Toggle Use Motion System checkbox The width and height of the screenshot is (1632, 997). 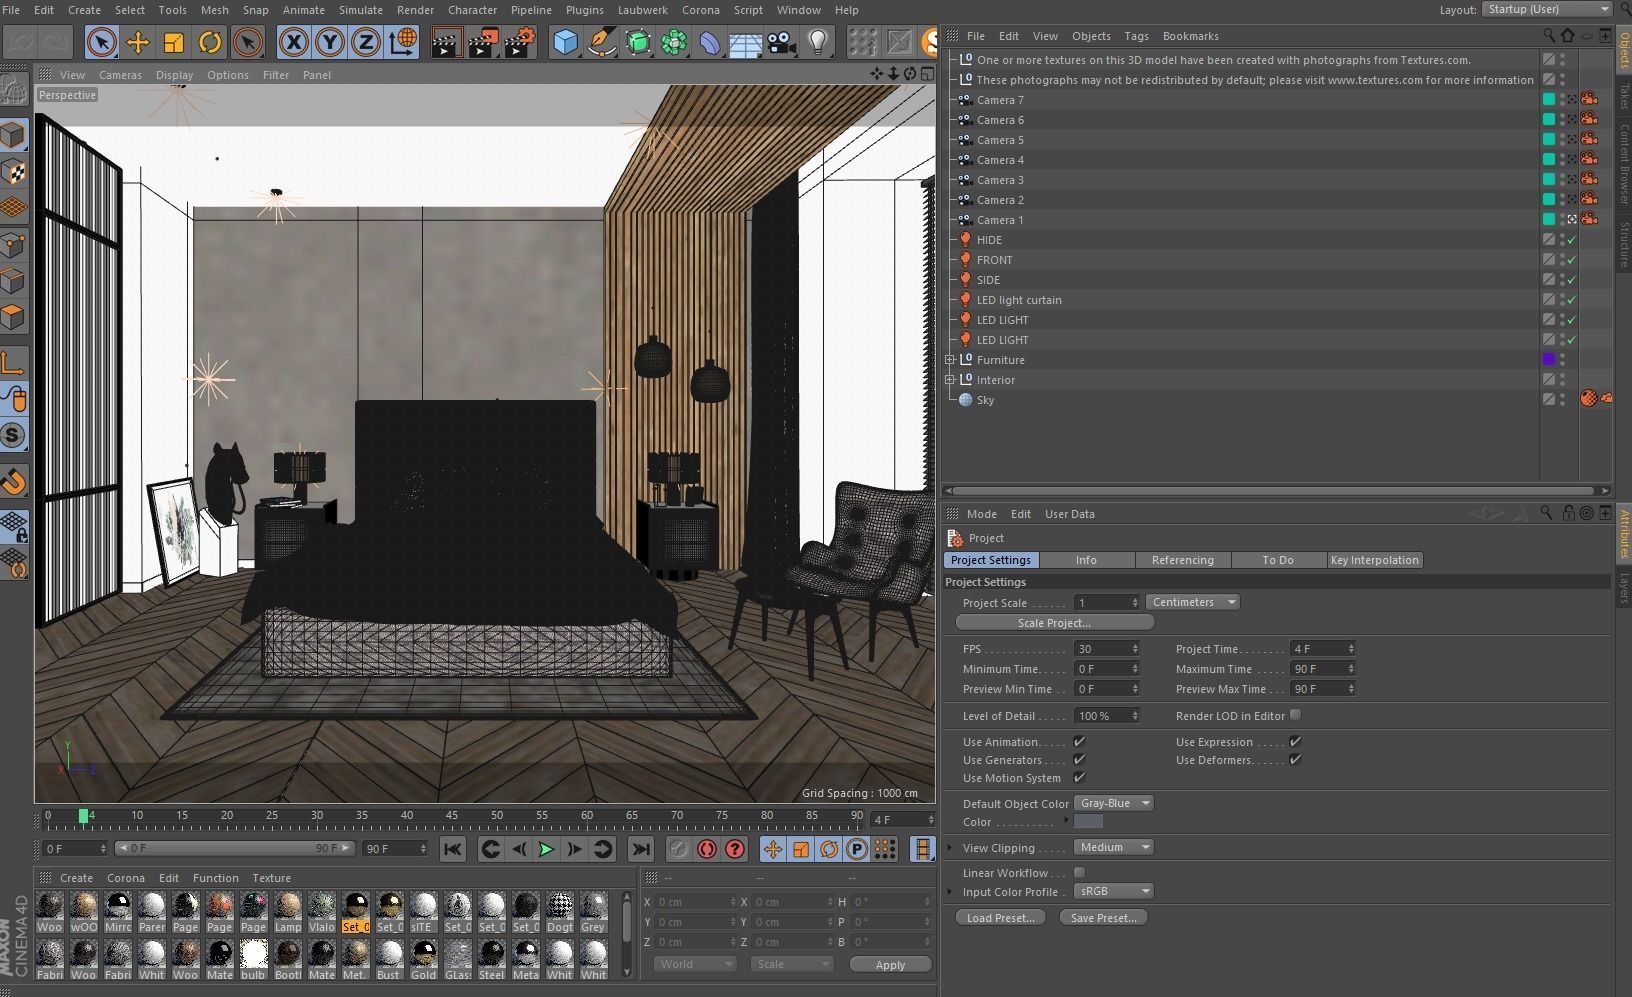click(x=1079, y=778)
